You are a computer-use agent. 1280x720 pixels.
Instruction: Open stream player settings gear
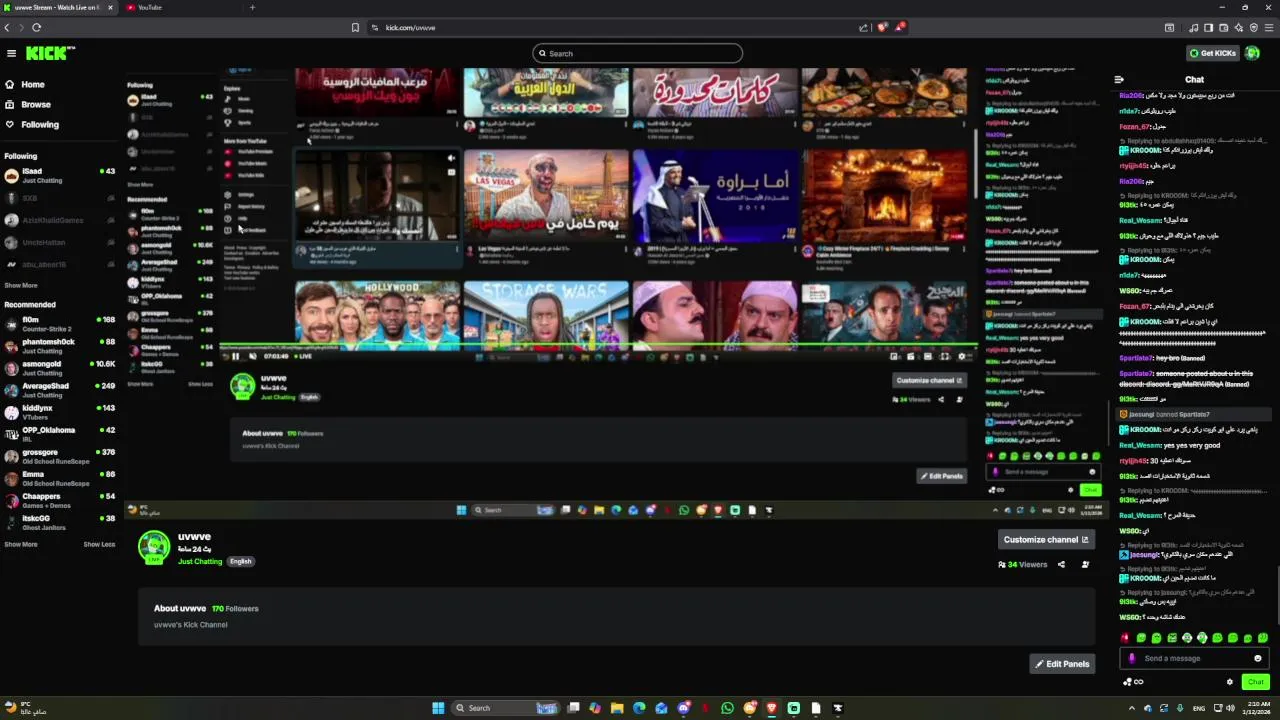pos(962,356)
